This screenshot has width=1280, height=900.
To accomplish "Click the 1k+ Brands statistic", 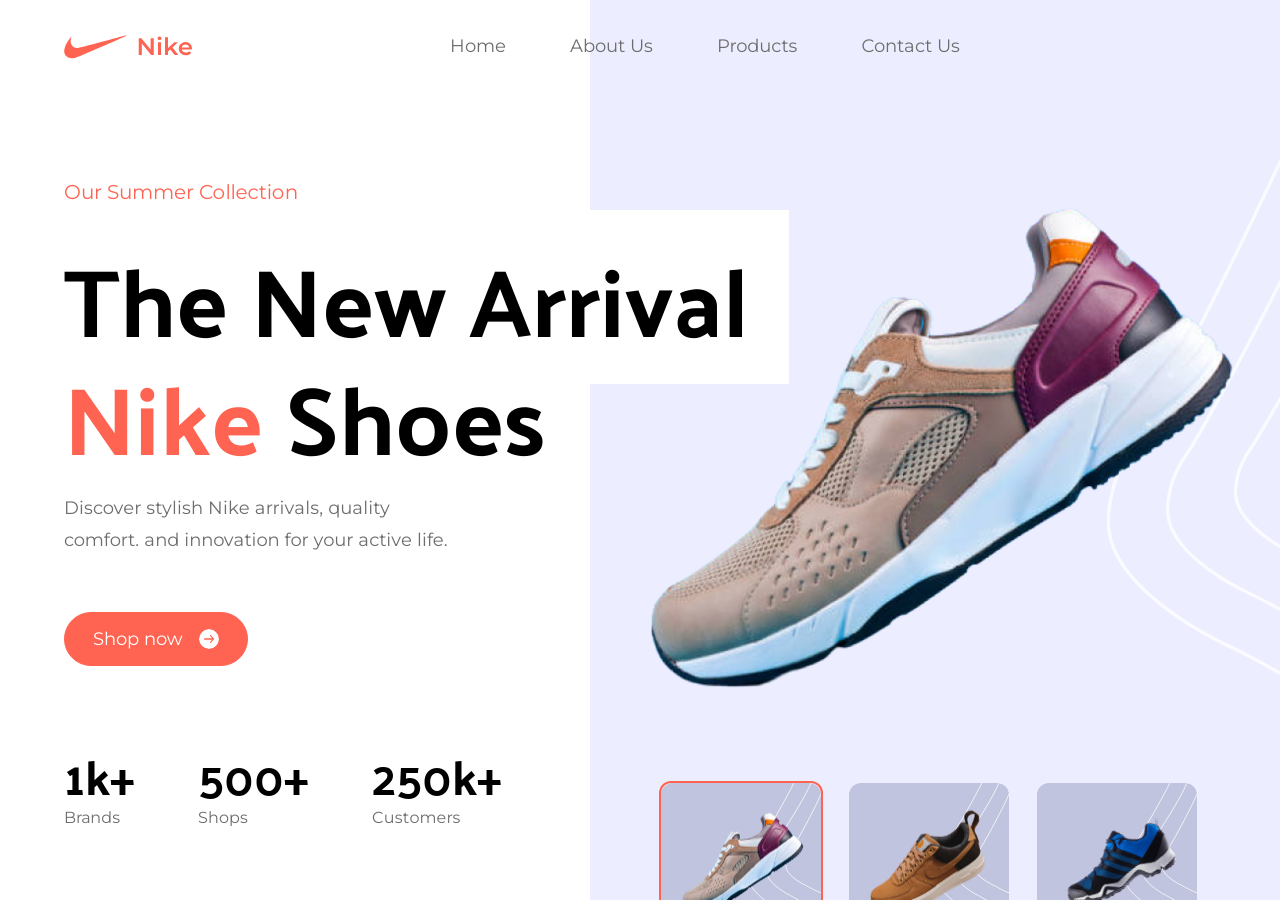I will [x=99, y=794].
